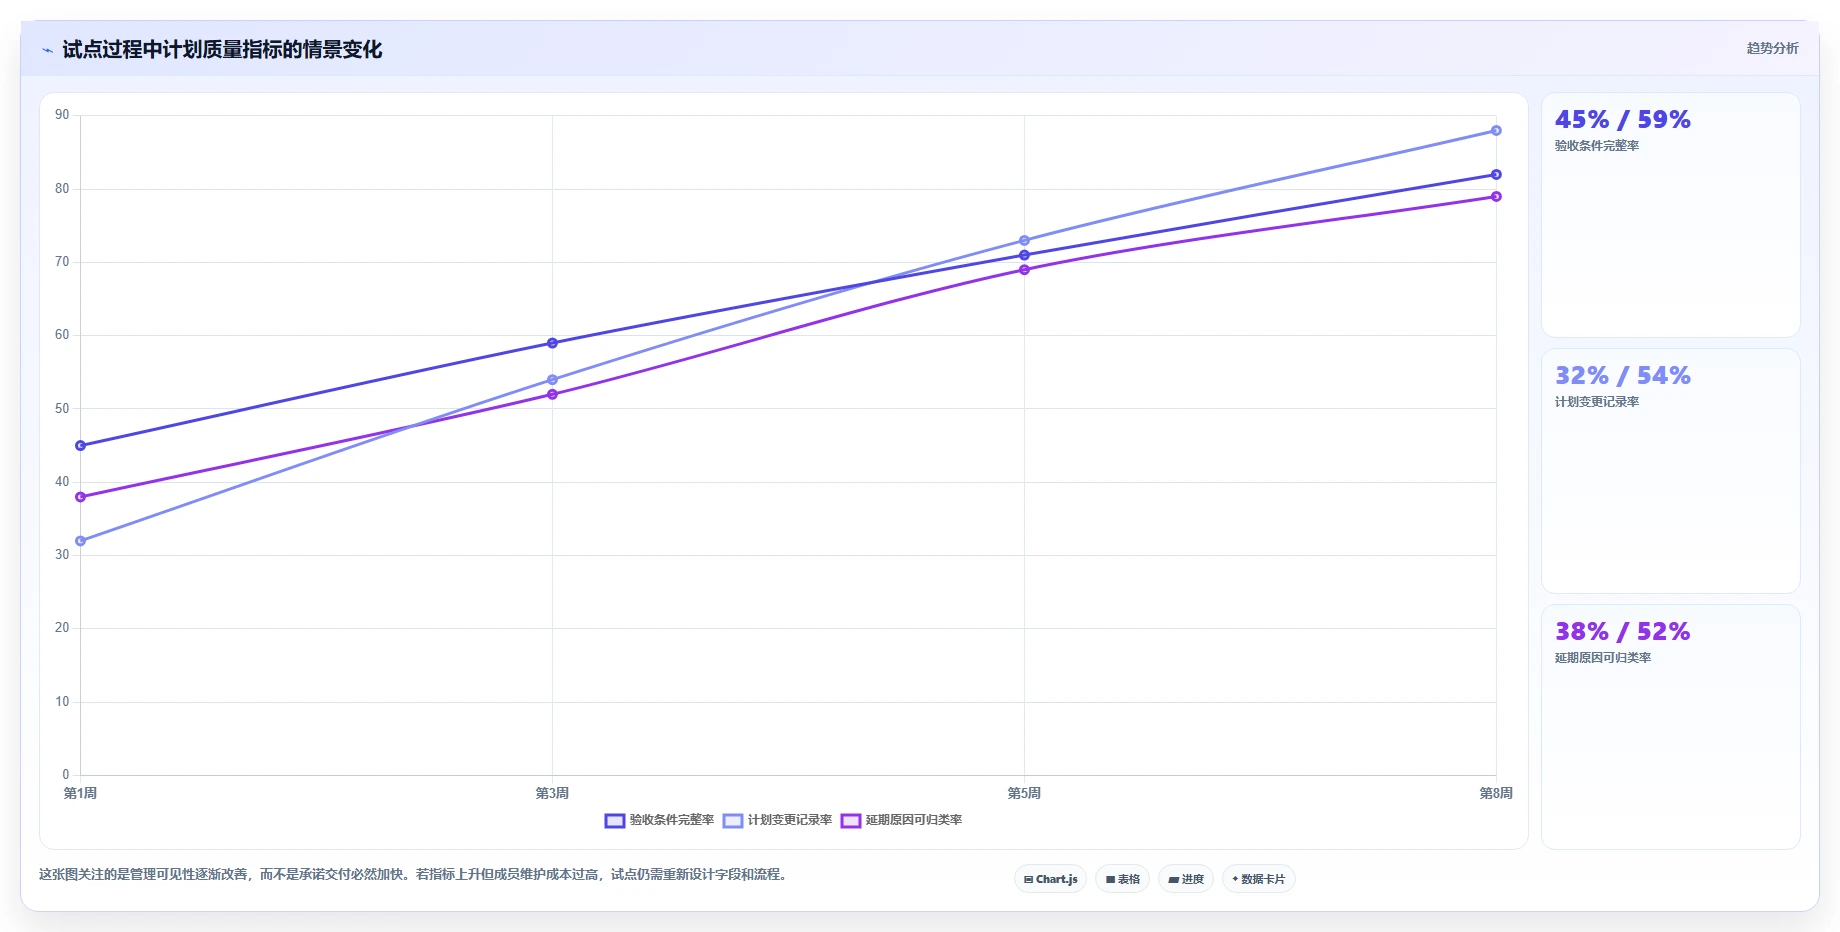This screenshot has height=932, width=1840.
Task: Click the 趋势分析 label in the header
Action: click(1772, 48)
